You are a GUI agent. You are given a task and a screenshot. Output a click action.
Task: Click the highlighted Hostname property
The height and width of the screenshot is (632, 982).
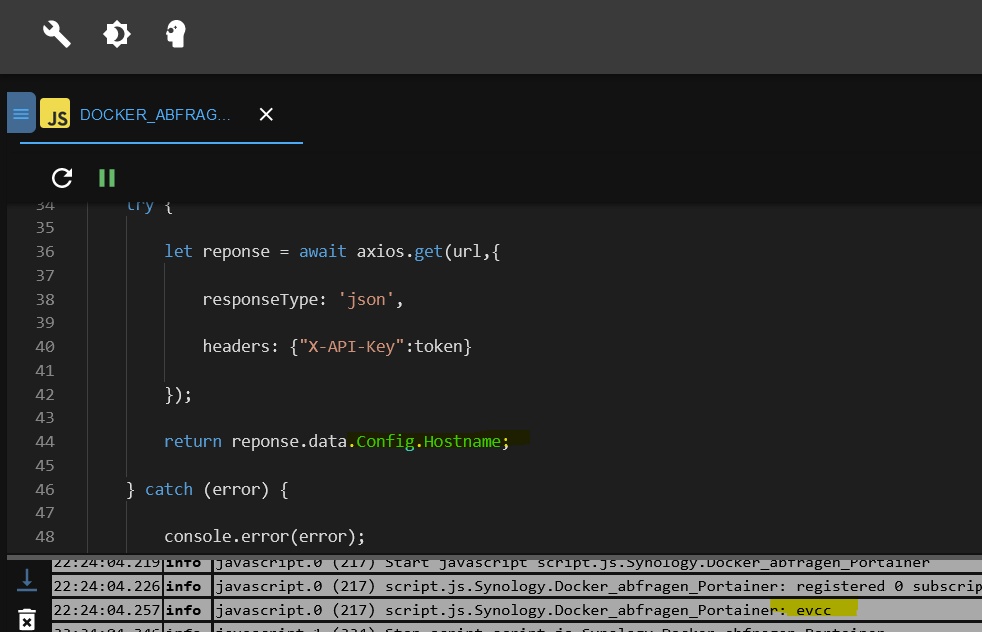[462, 441]
